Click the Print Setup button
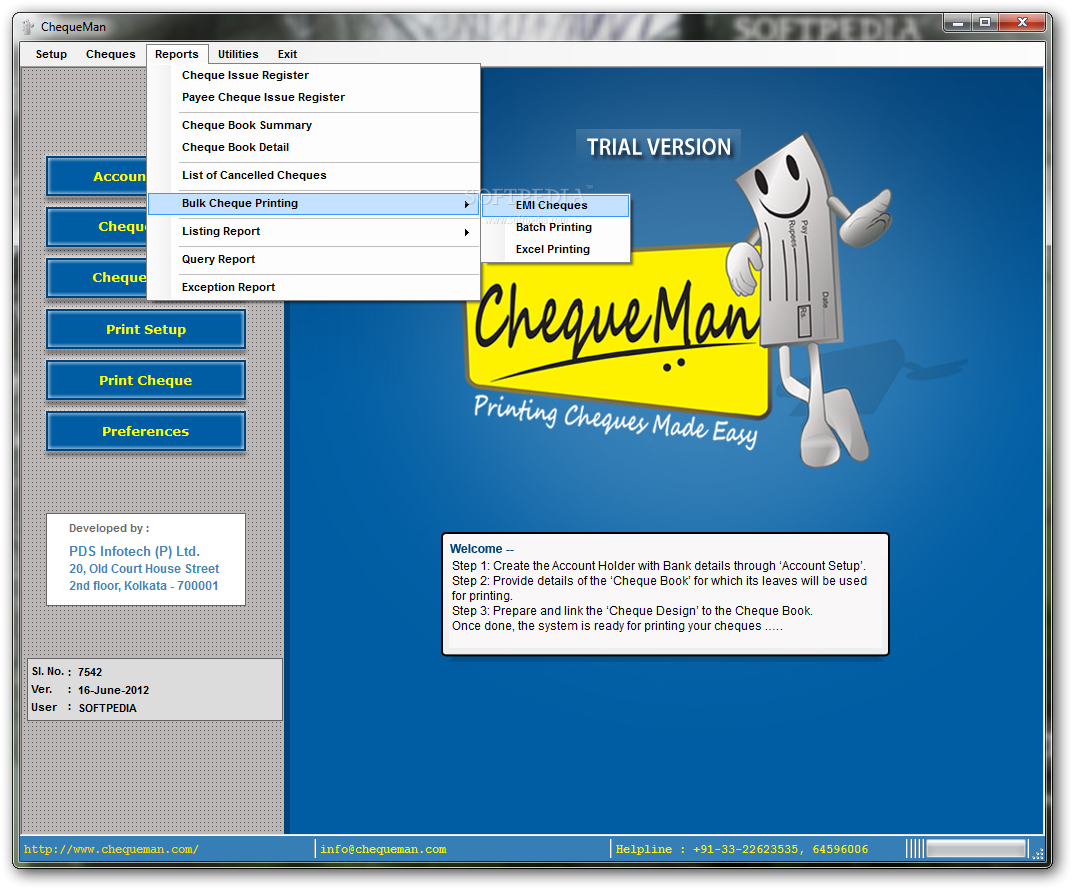The image size is (1073, 889). tap(146, 329)
